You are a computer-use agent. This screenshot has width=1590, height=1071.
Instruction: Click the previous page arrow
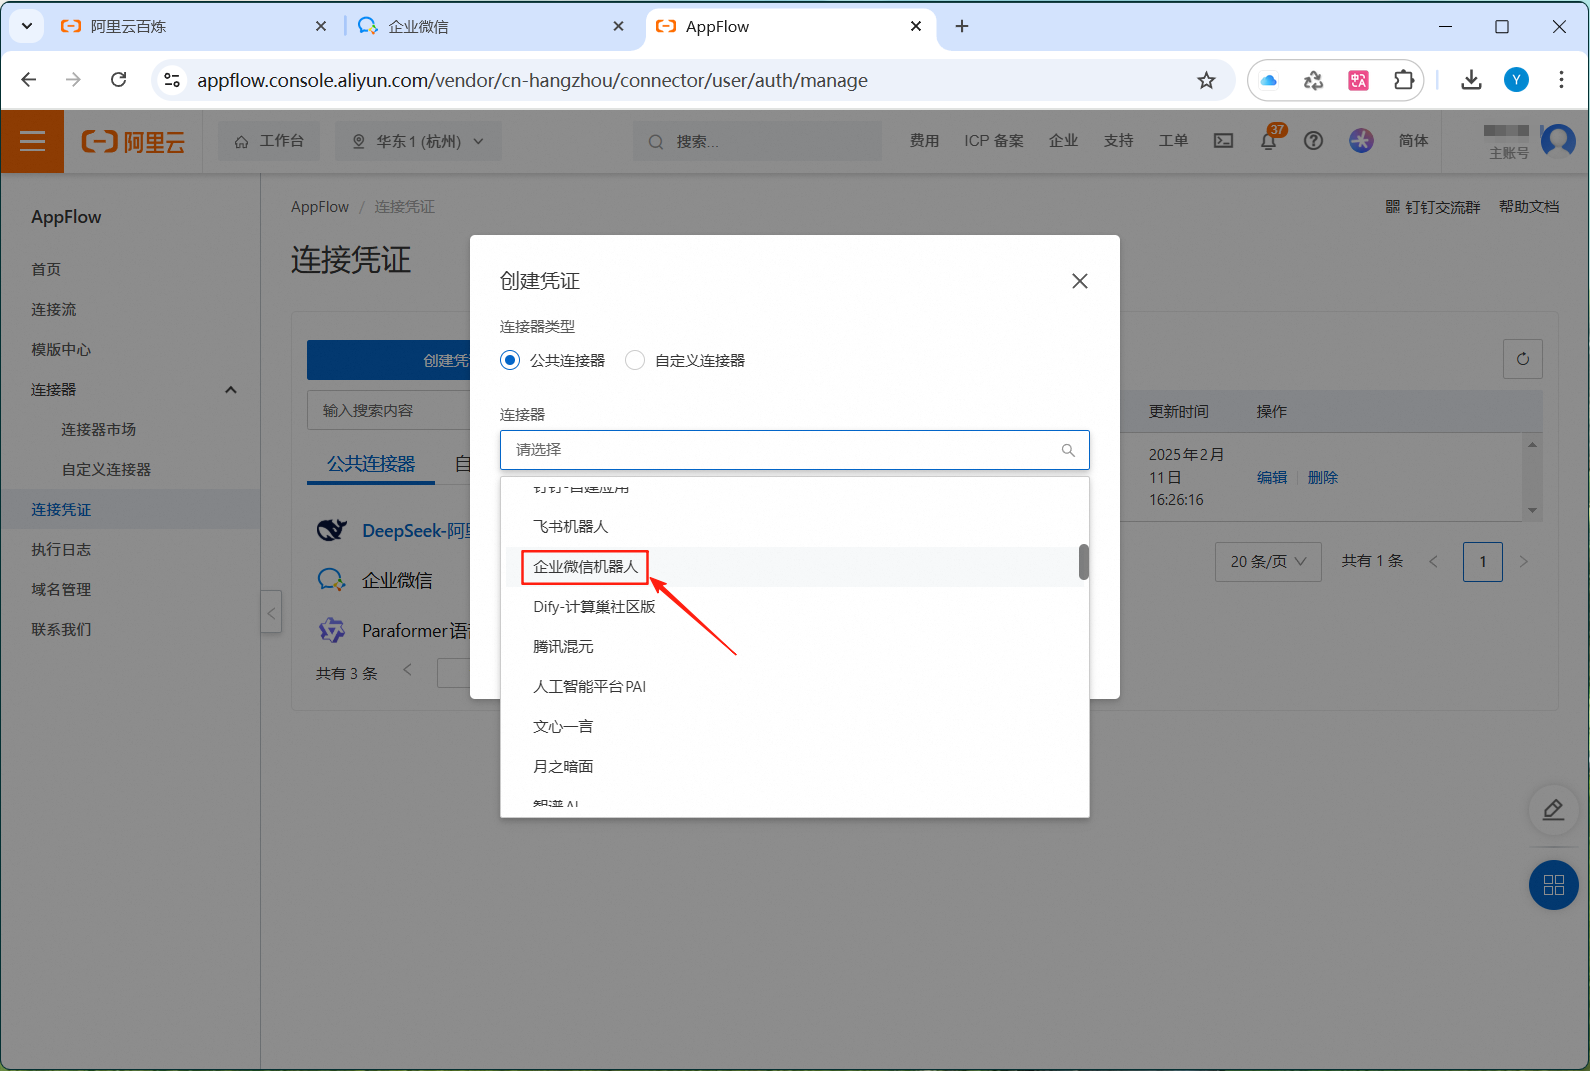pyautogui.click(x=1433, y=562)
